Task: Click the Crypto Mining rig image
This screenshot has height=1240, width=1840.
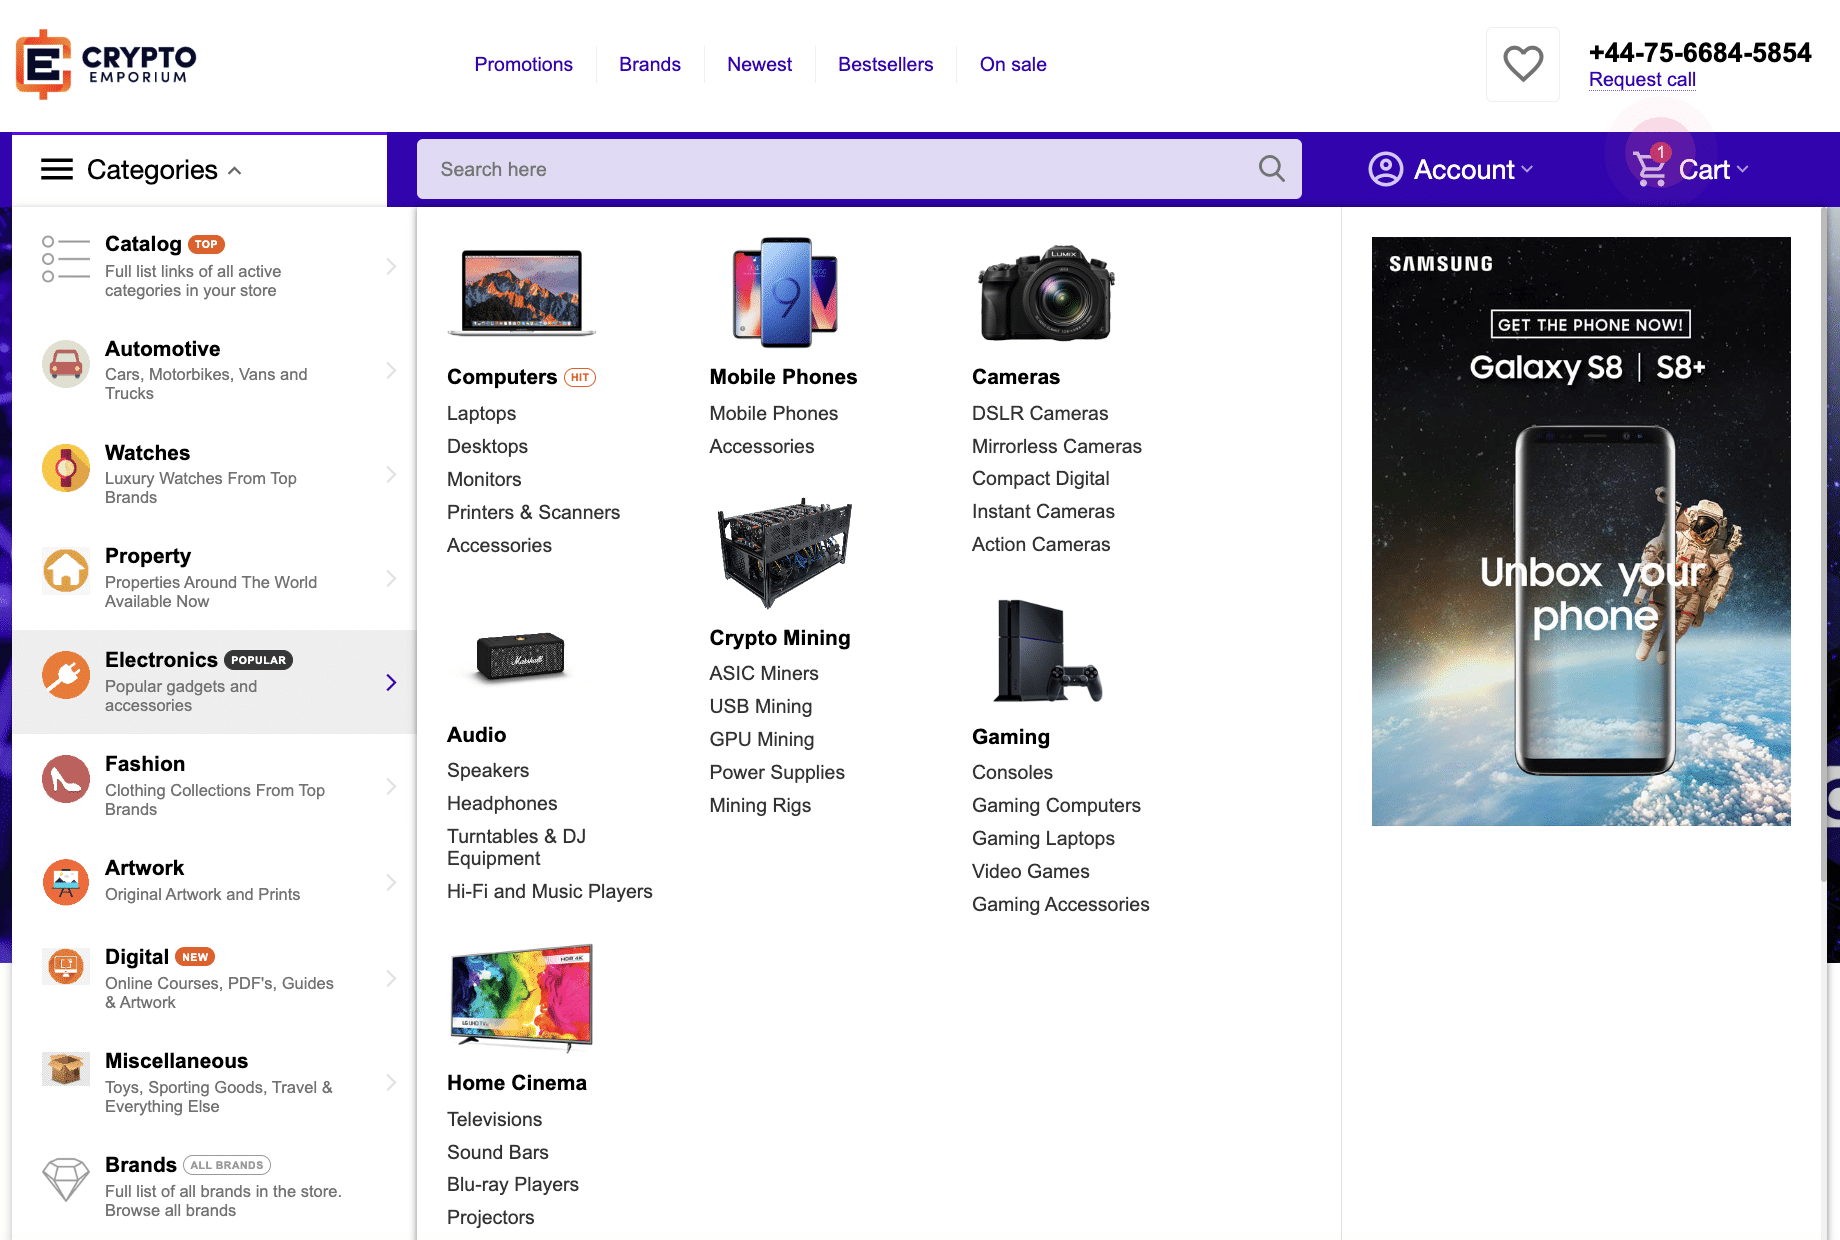Action: (785, 553)
